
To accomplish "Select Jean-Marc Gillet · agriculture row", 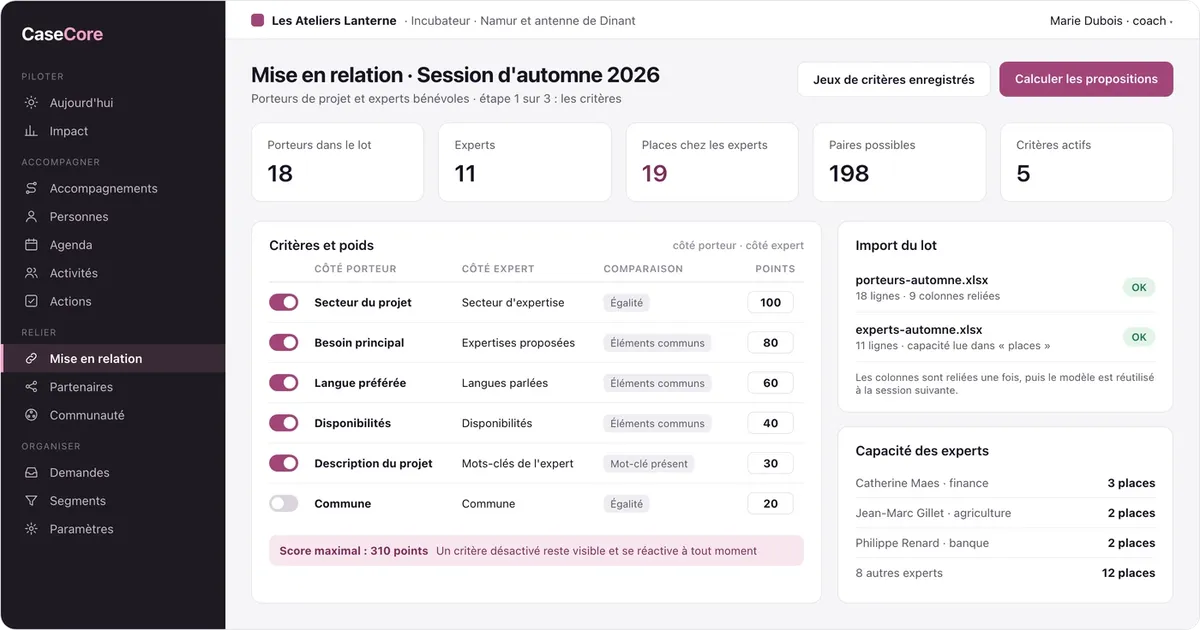I will coord(1005,513).
